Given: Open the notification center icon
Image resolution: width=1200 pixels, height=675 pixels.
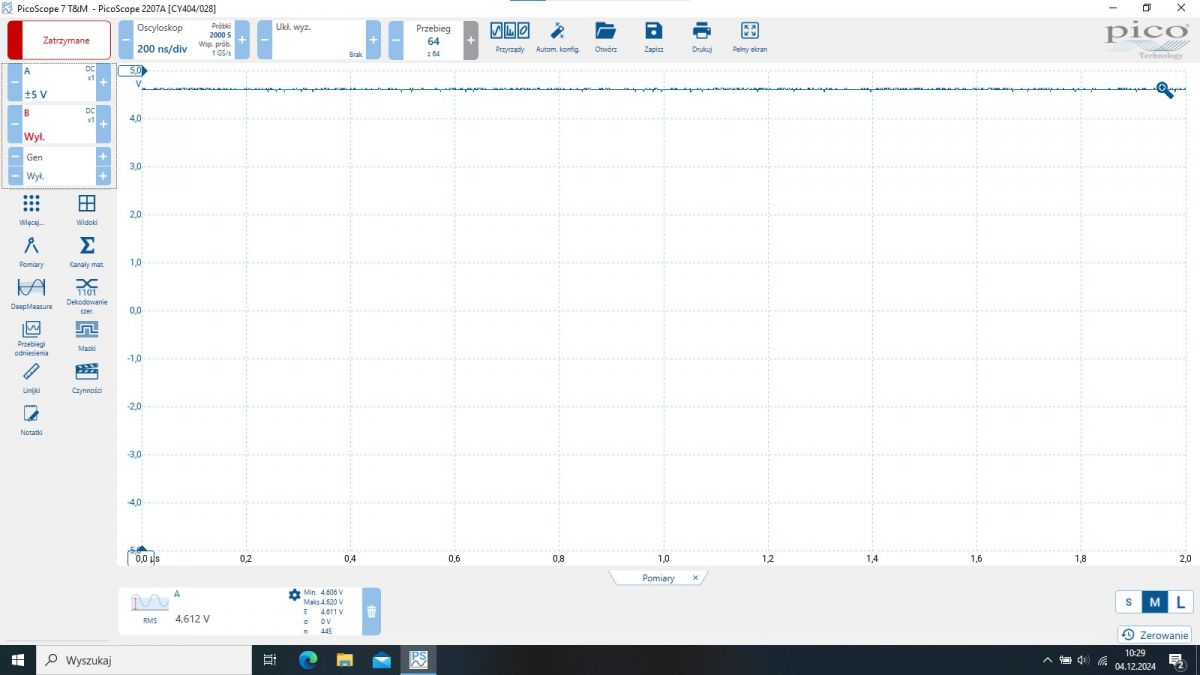Looking at the screenshot, I should point(1176,660).
